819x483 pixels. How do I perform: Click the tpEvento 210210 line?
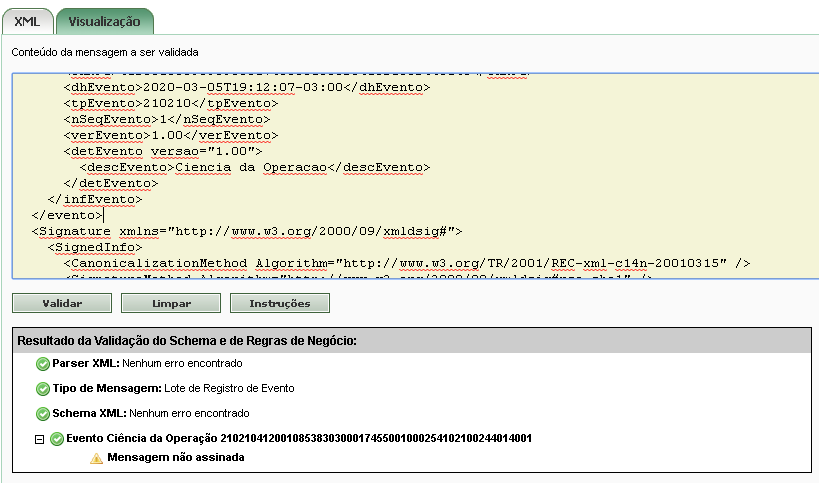[x=171, y=103]
